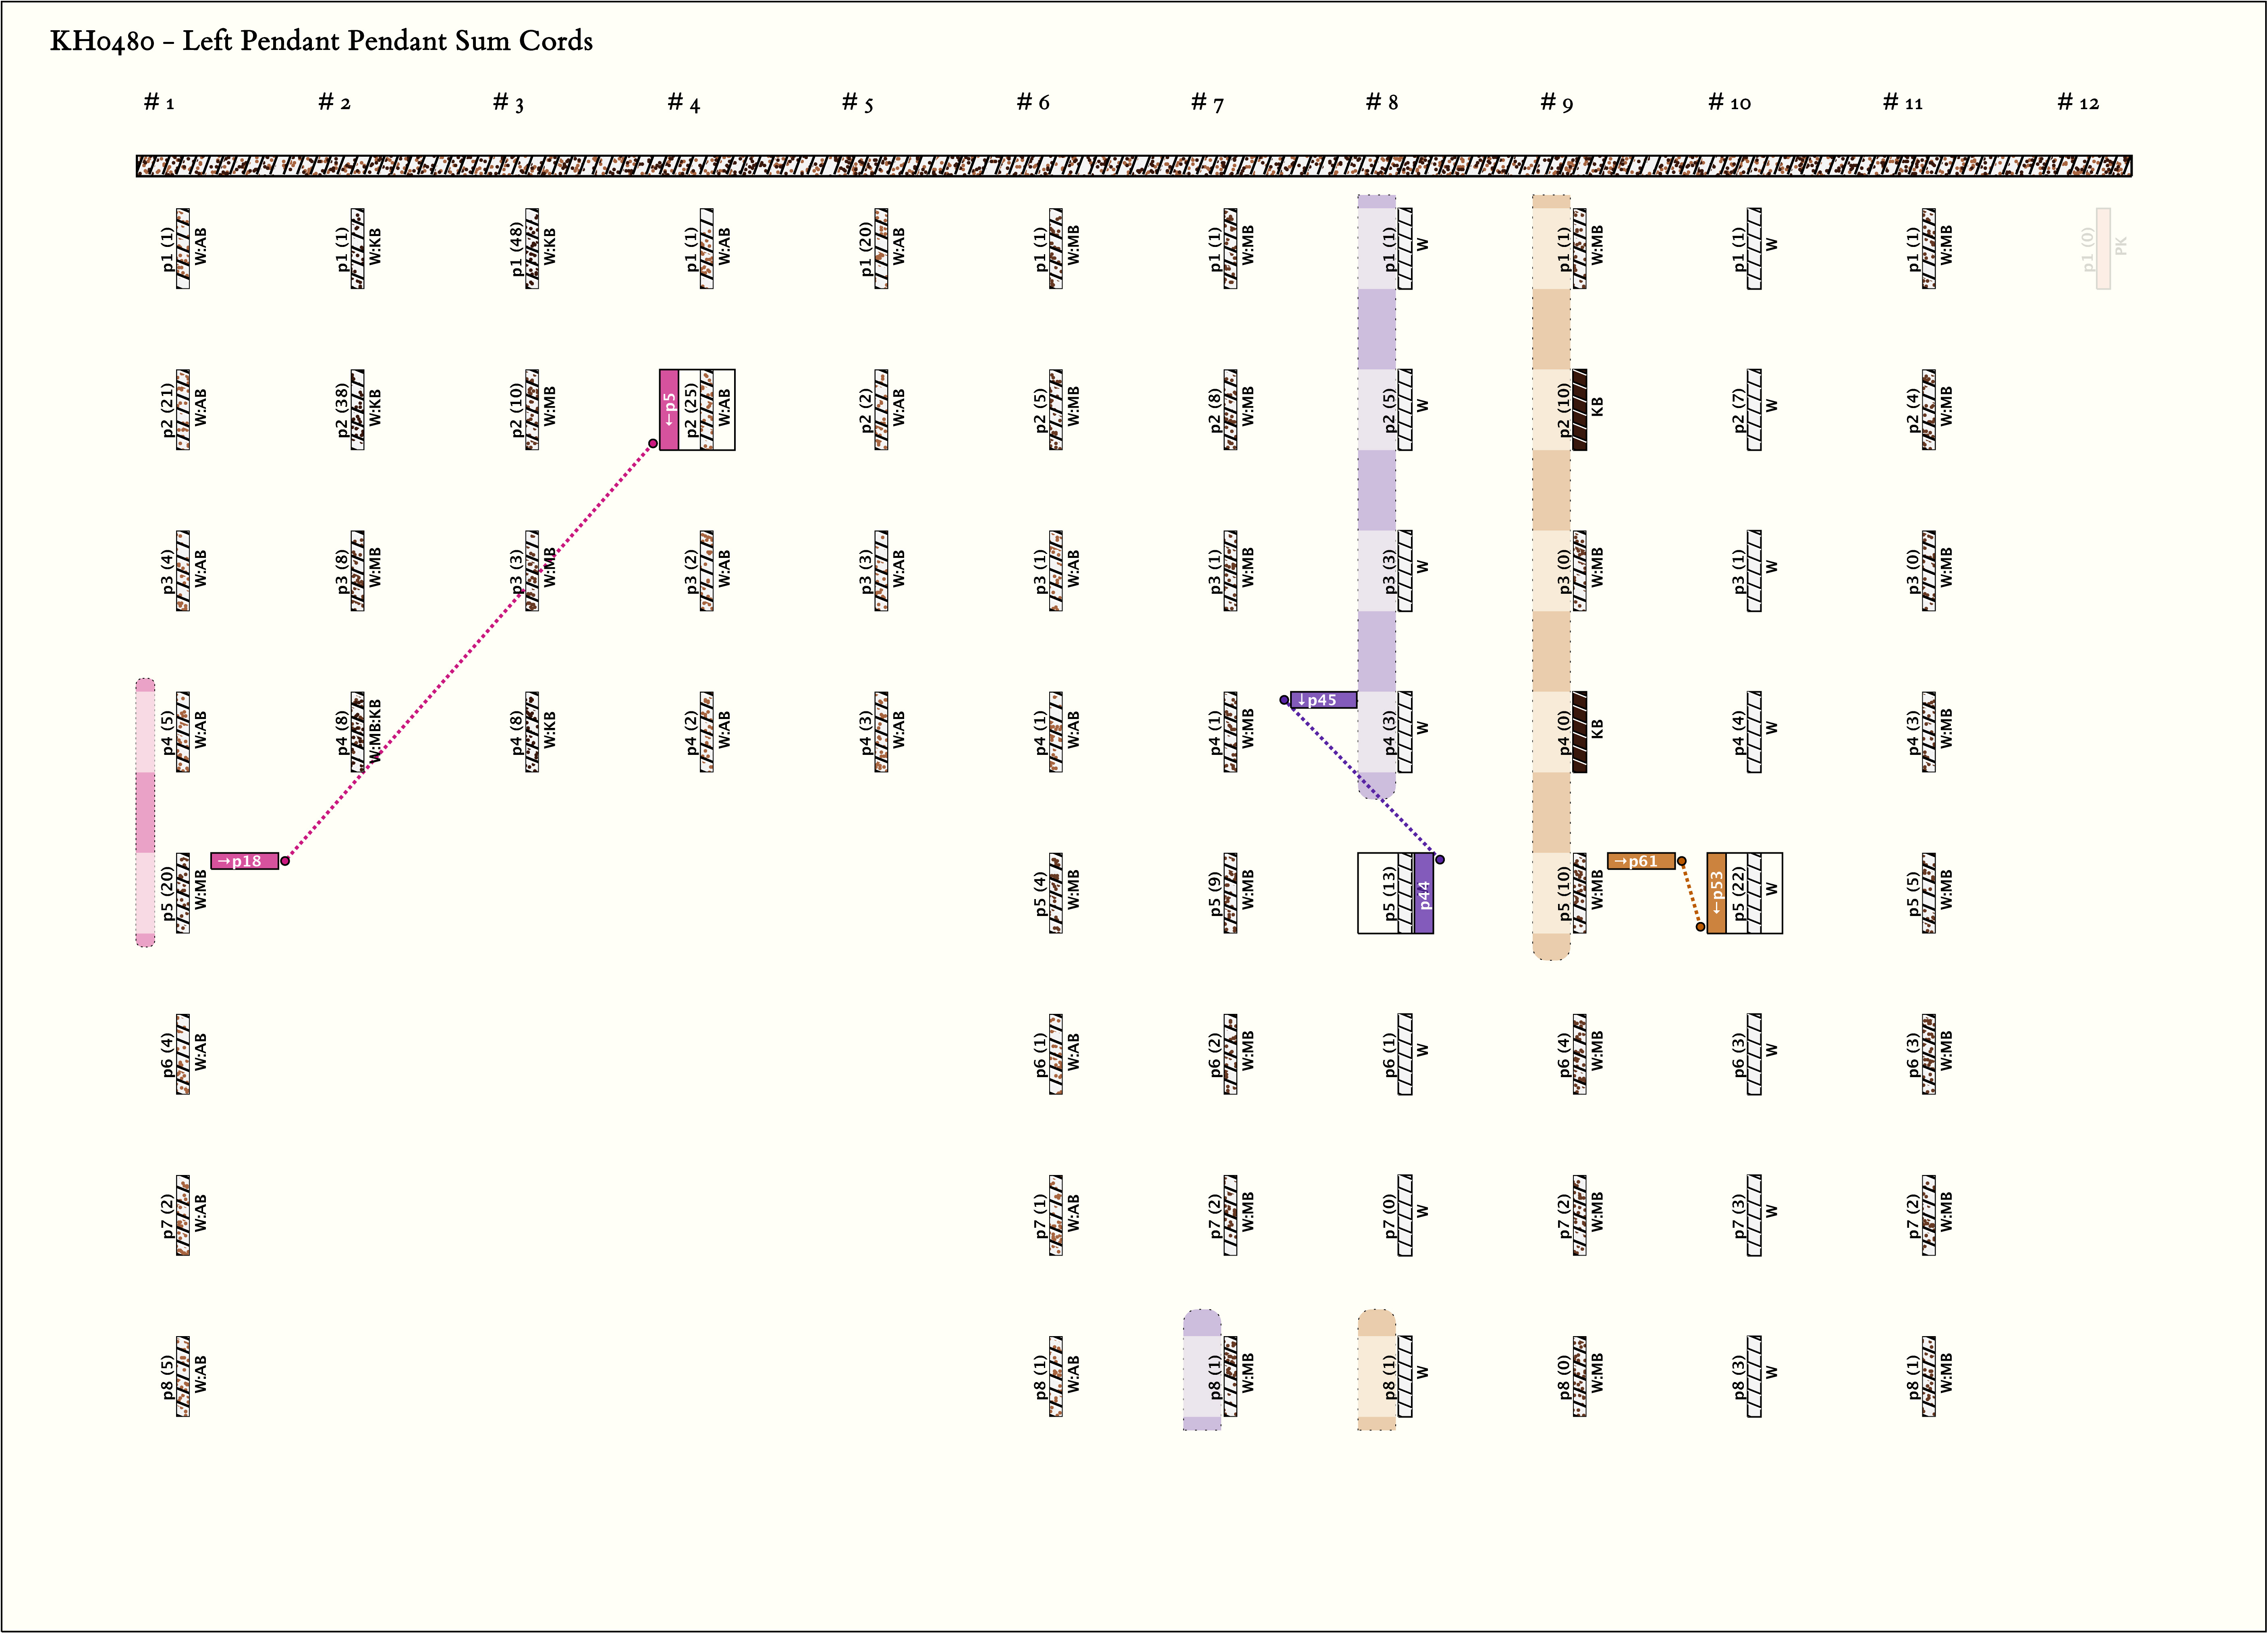Click the # 1 column header
This screenshot has width=2268, height=1633.
tap(159, 102)
